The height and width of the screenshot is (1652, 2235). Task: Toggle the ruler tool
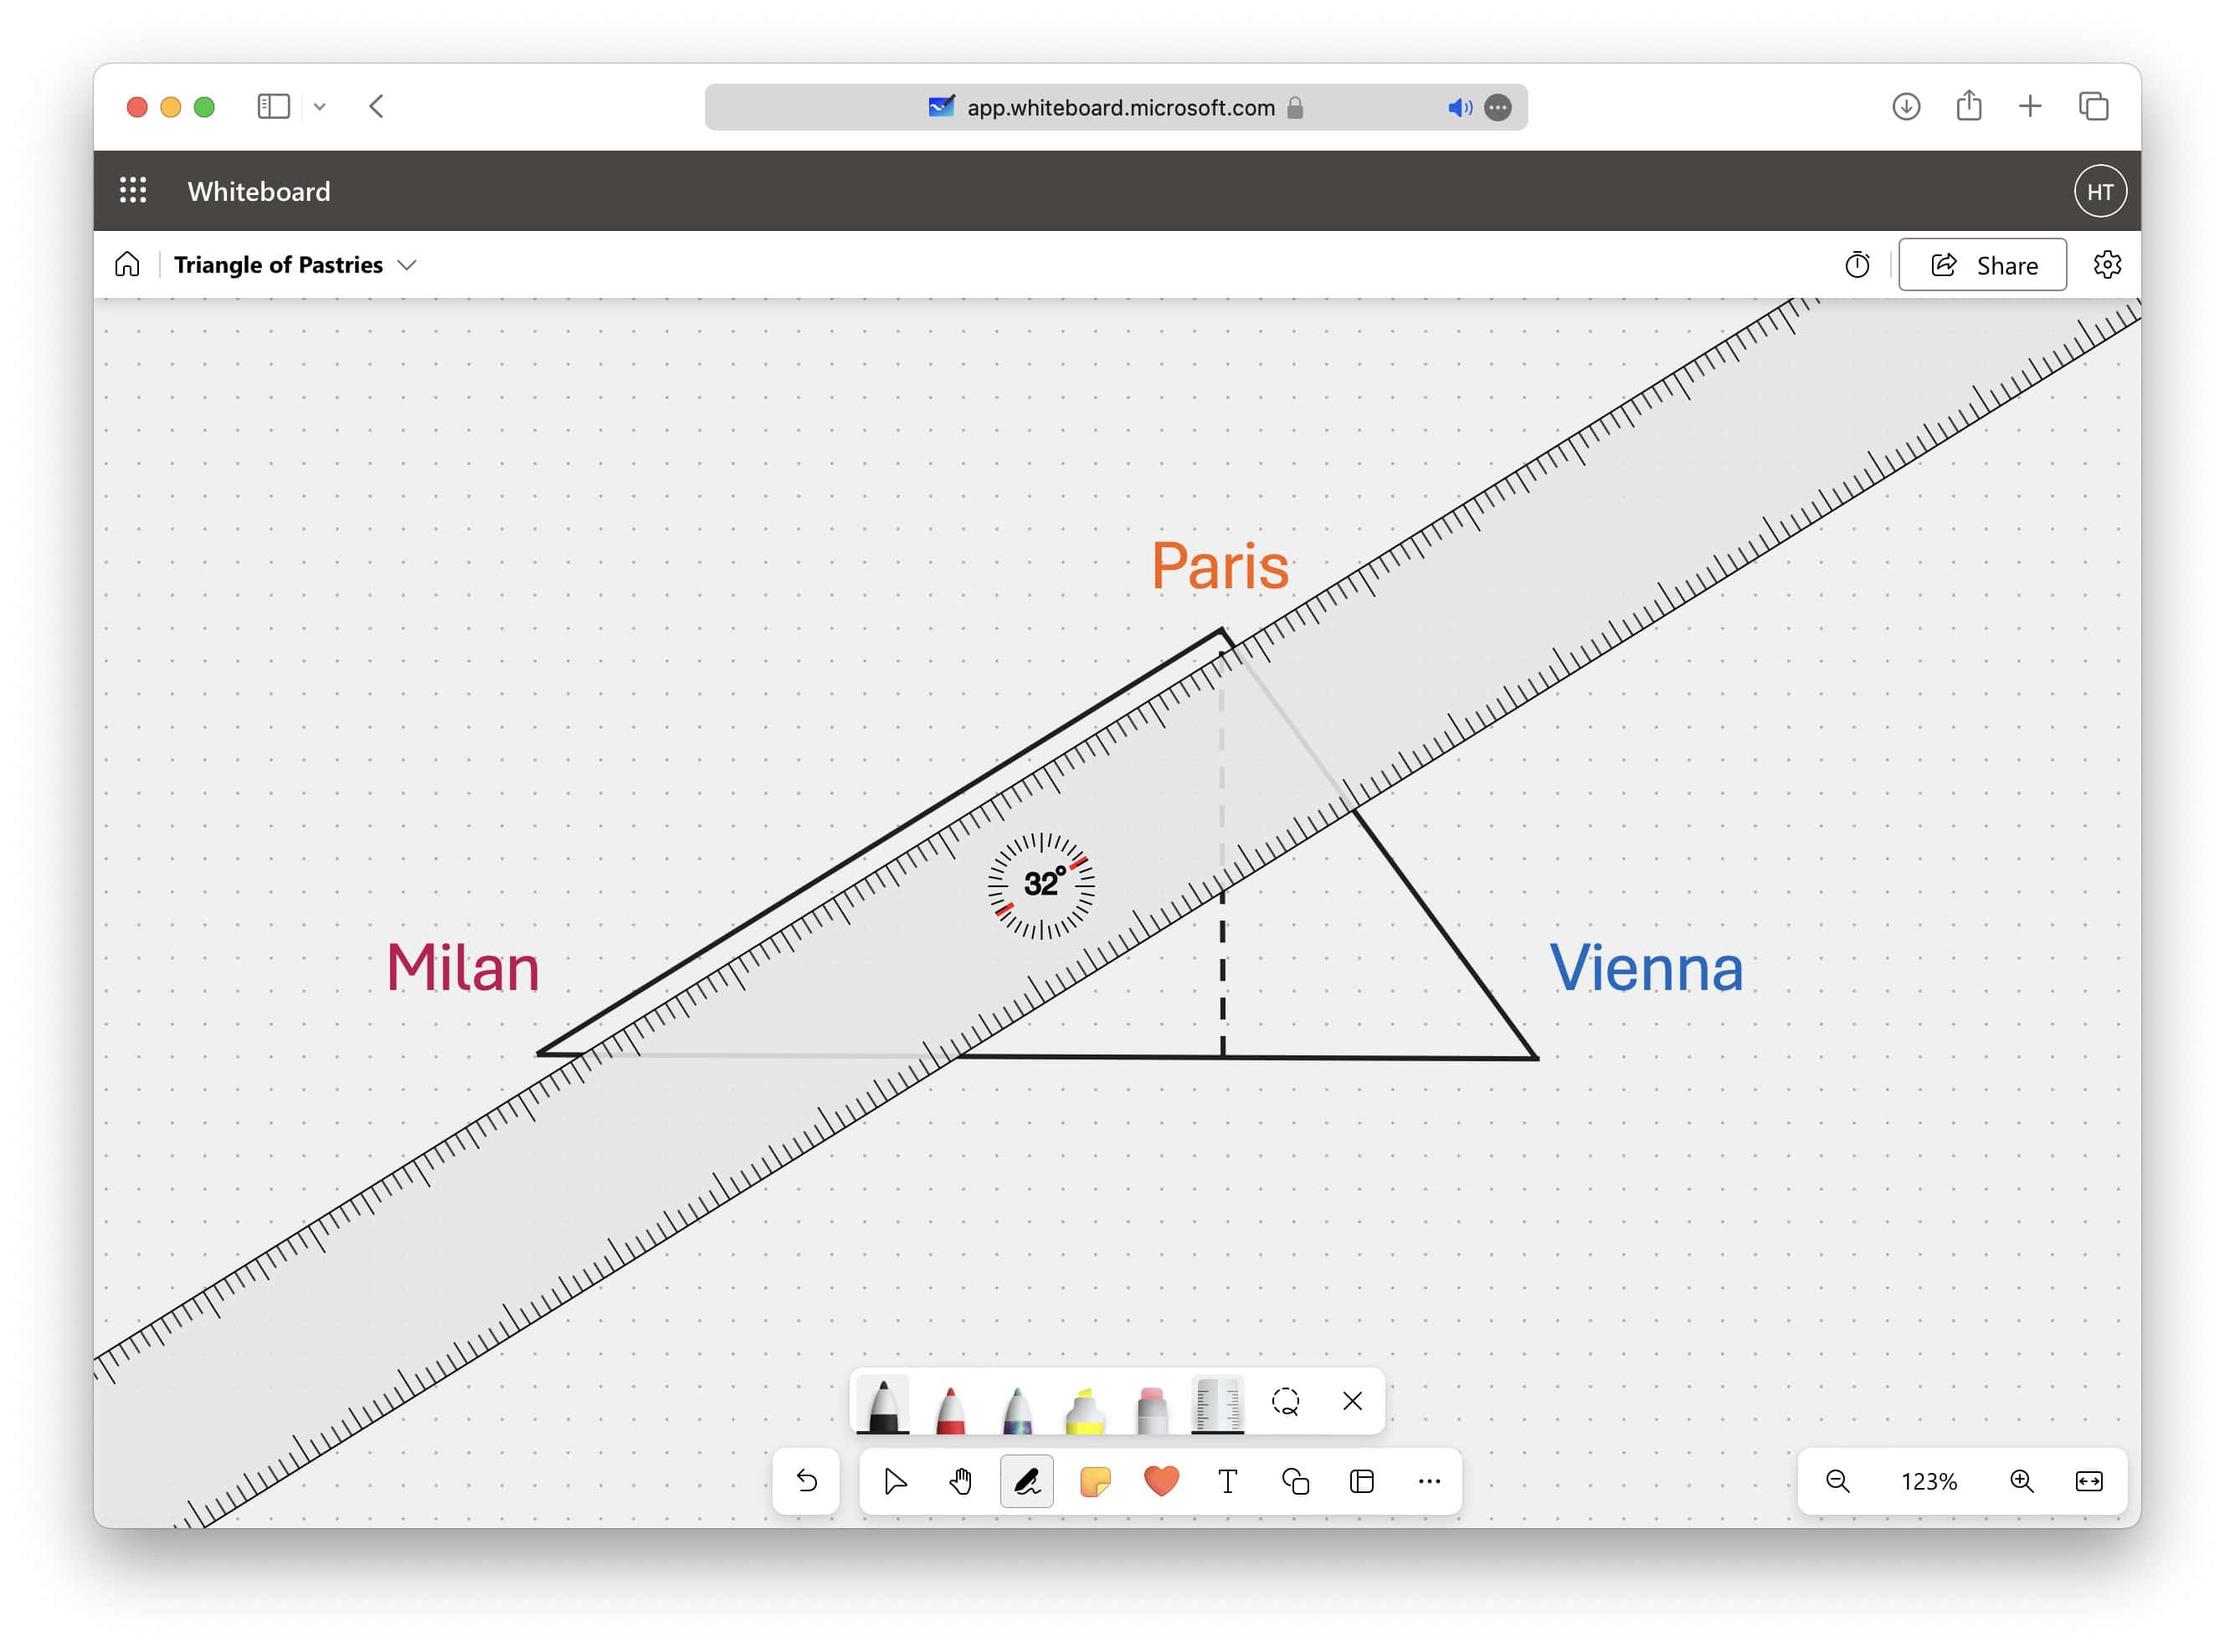[1218, 1400]
